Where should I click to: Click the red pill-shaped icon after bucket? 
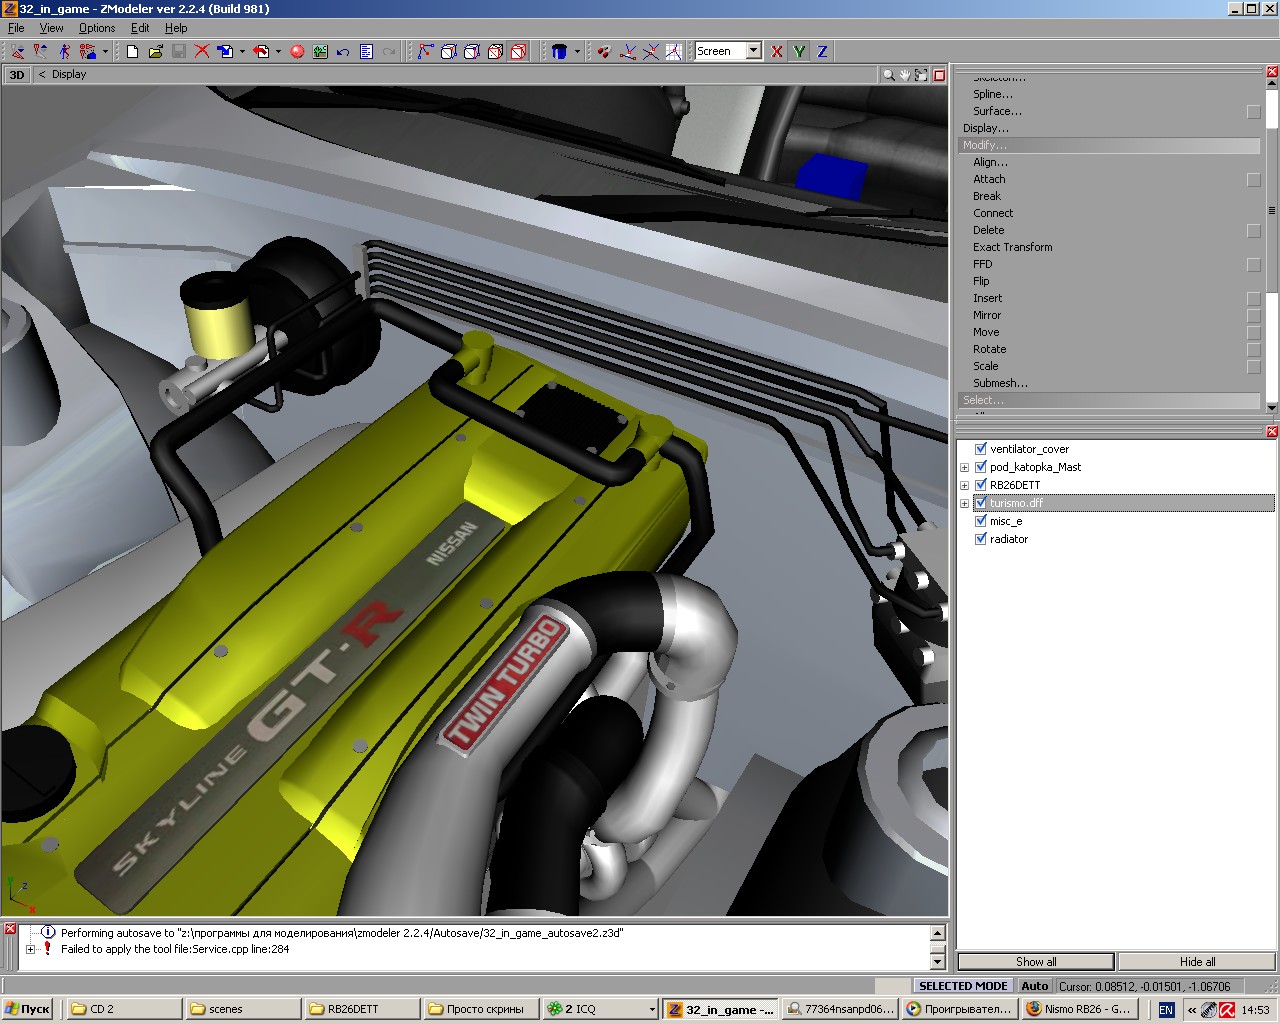click(x=604, y=51)
